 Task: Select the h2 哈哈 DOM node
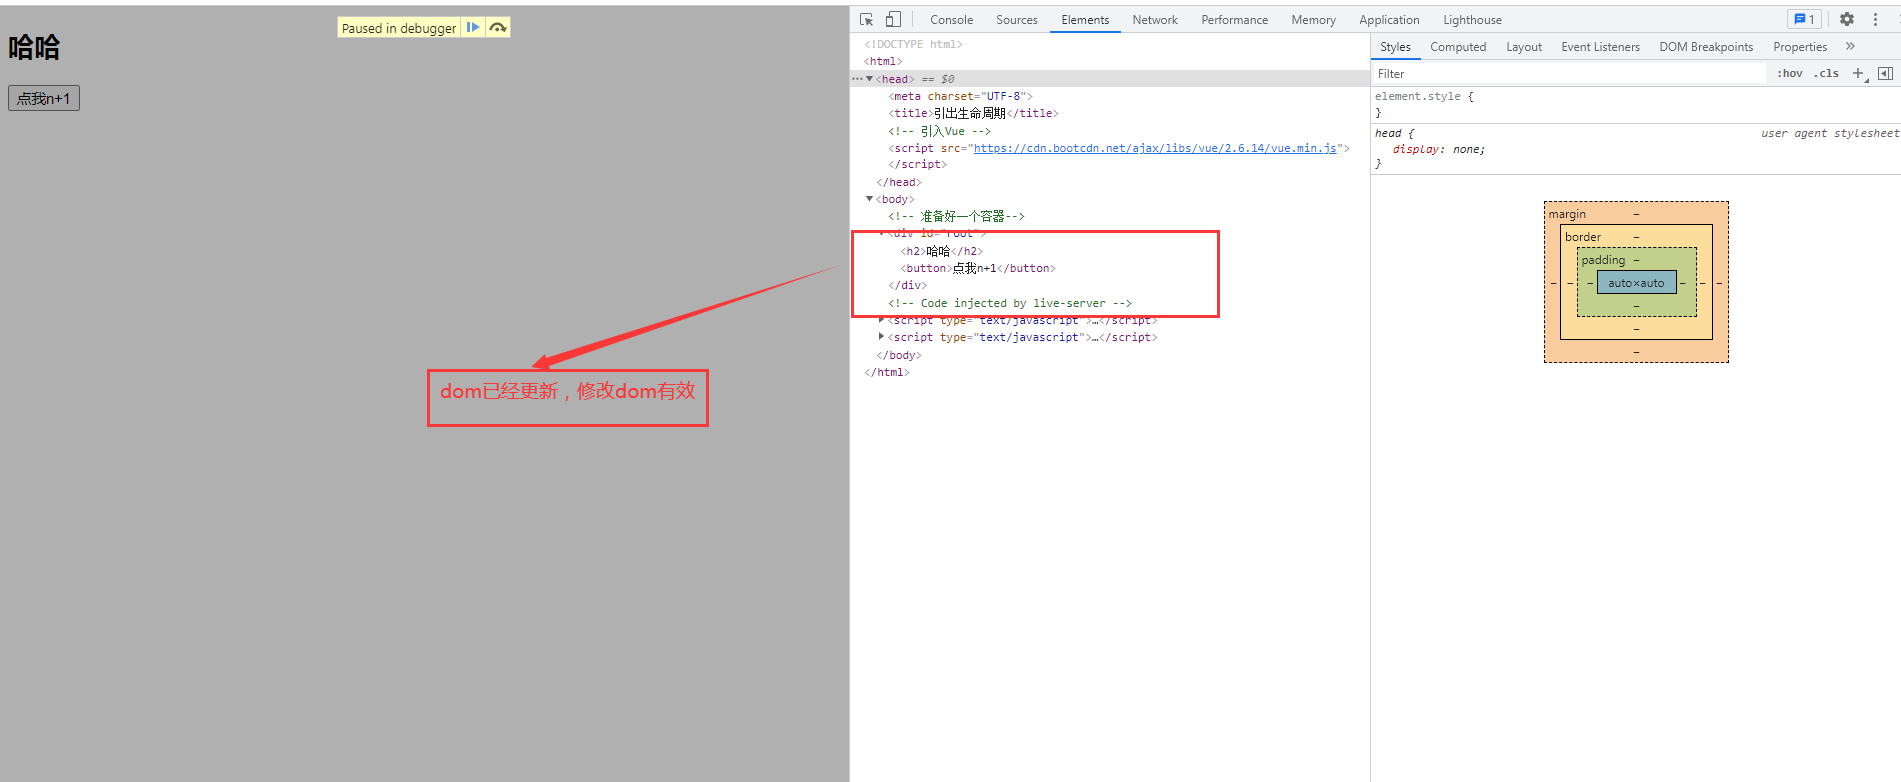[x=941, y=251]
